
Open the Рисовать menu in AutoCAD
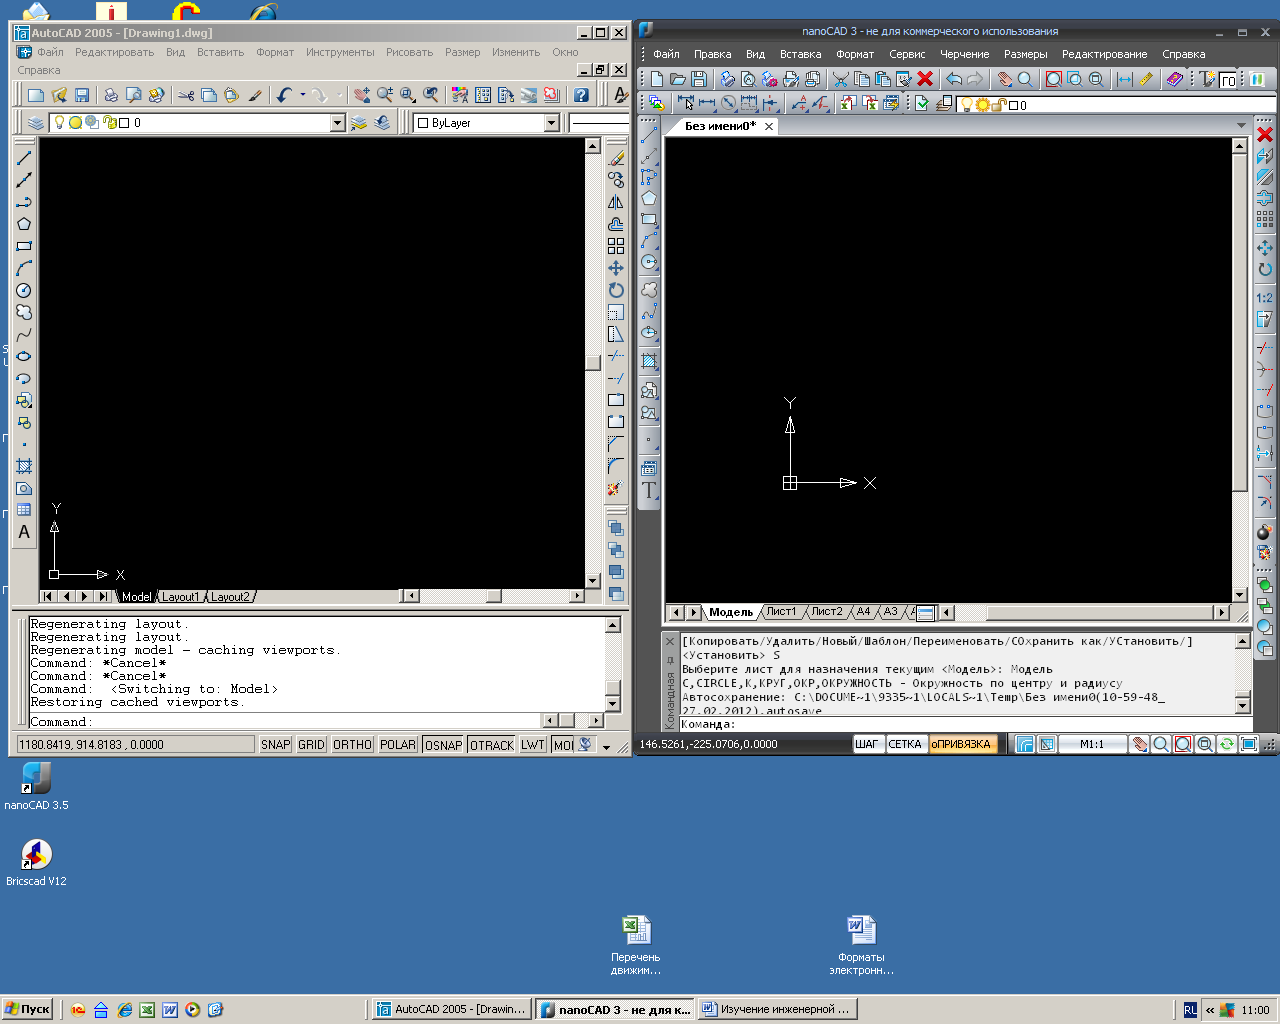410,52
